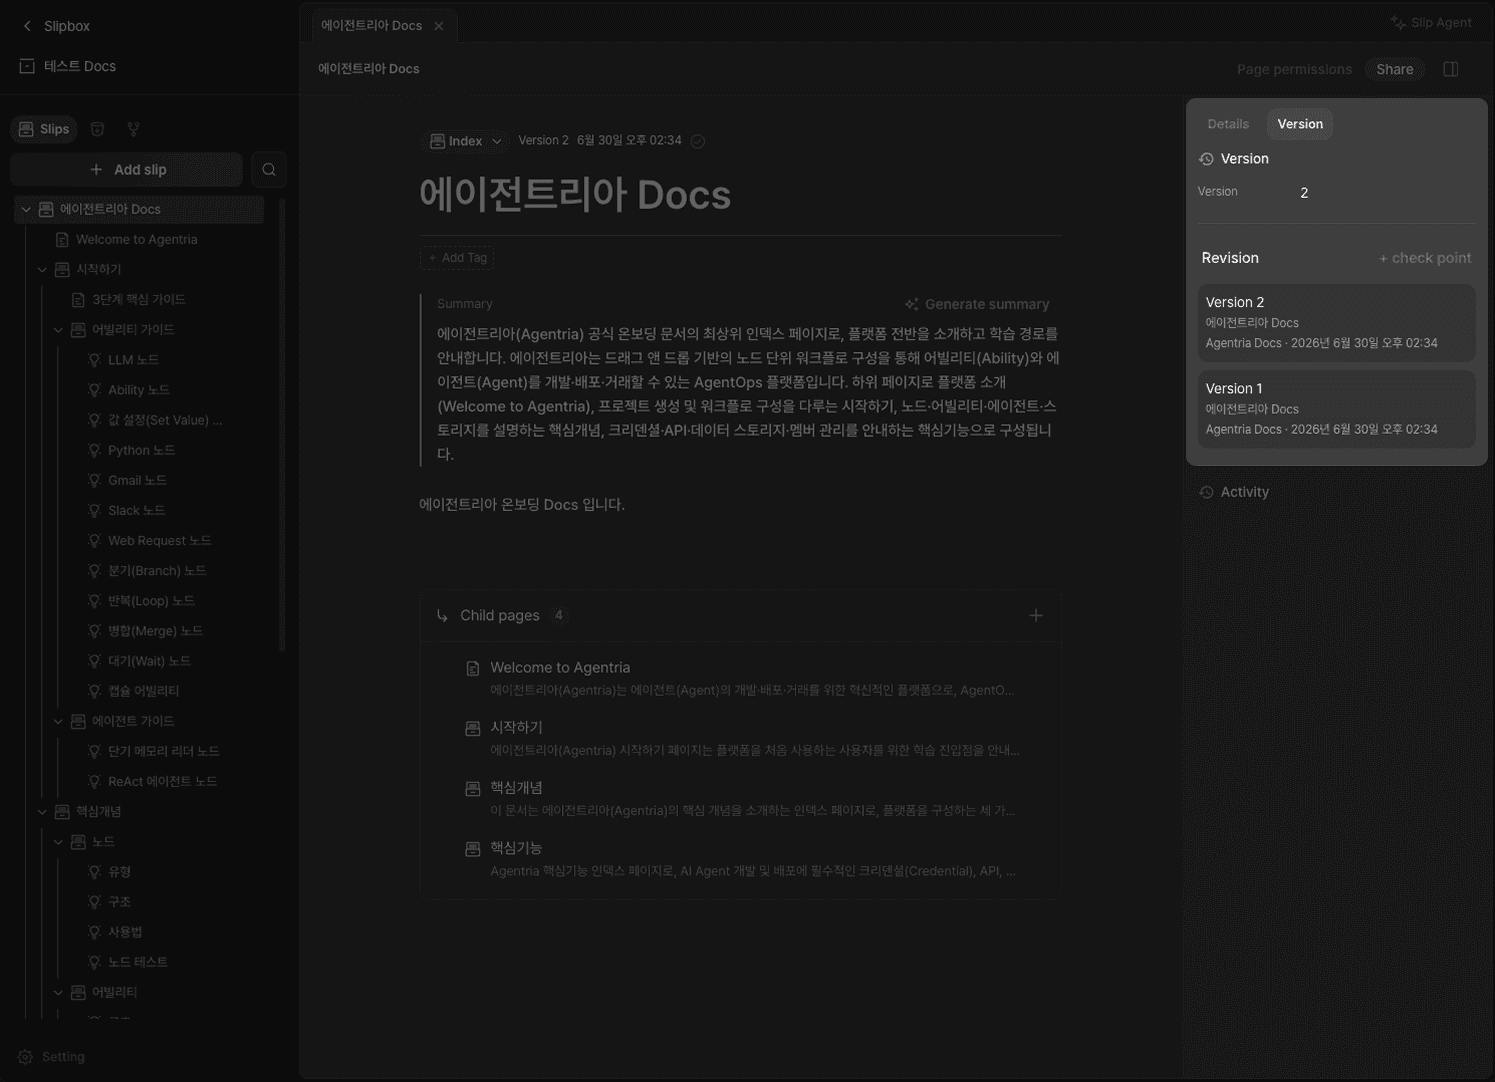The image size is (1495, 1082).
Task: Click the 병합(Merge) 노드 bulb icon
Action: [x=94, y=631]
